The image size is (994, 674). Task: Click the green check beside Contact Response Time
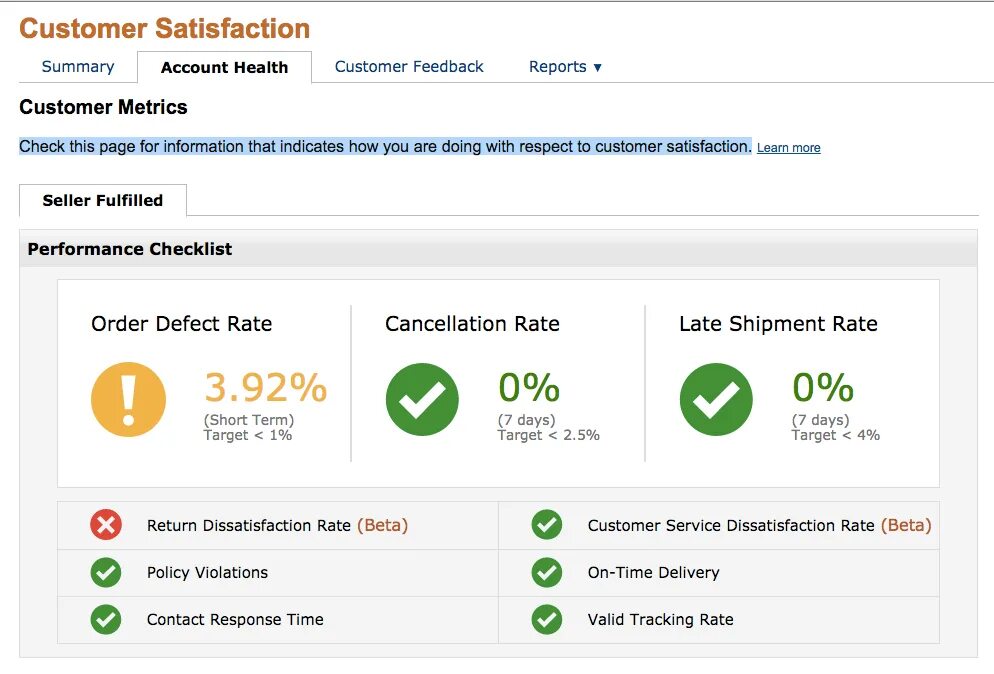[x=106, y=619]
